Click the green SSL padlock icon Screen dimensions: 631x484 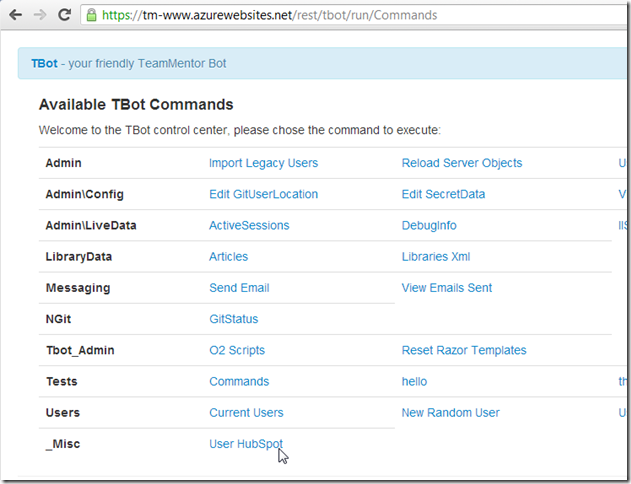point(91,15)
